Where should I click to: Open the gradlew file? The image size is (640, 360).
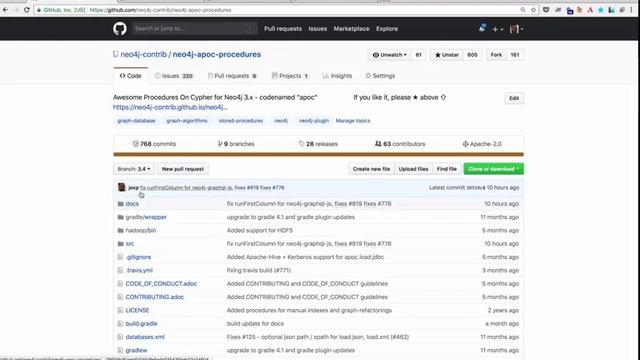point(136,350)
